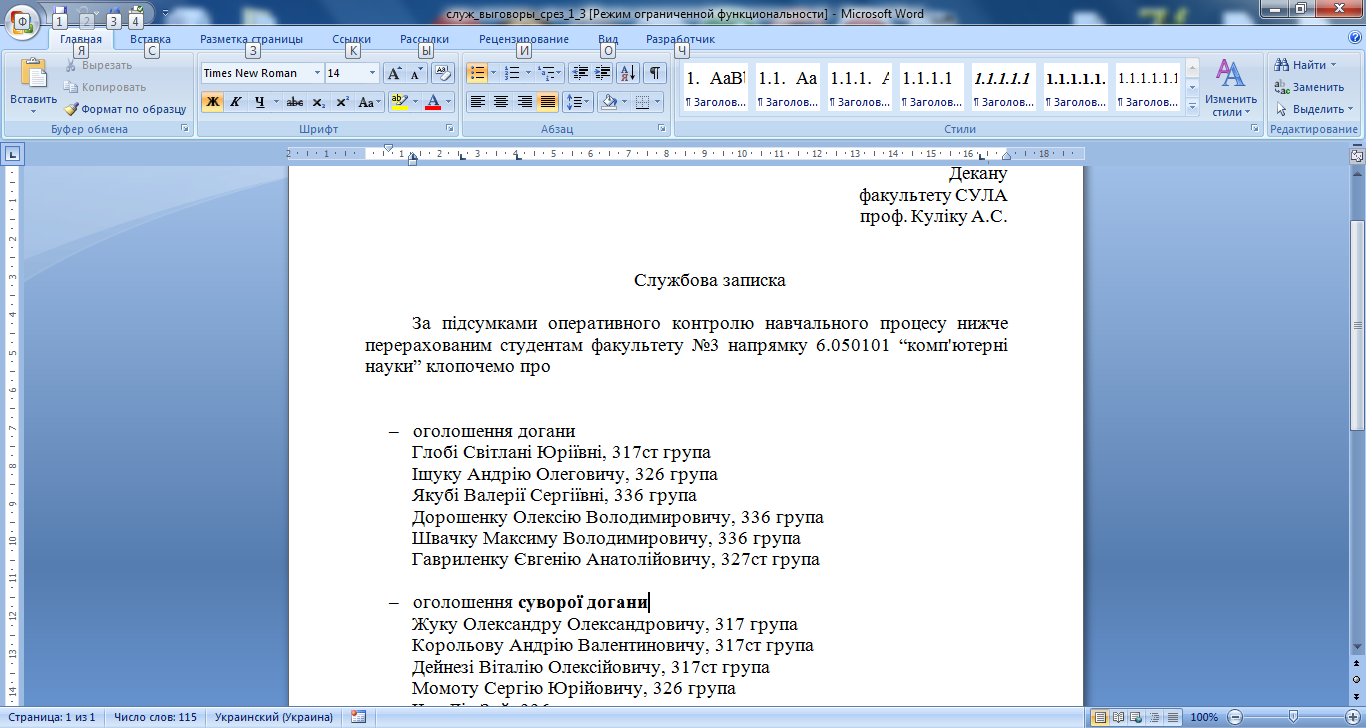Open the Change Case (Aa) dropdown

(x=370, y=102)
